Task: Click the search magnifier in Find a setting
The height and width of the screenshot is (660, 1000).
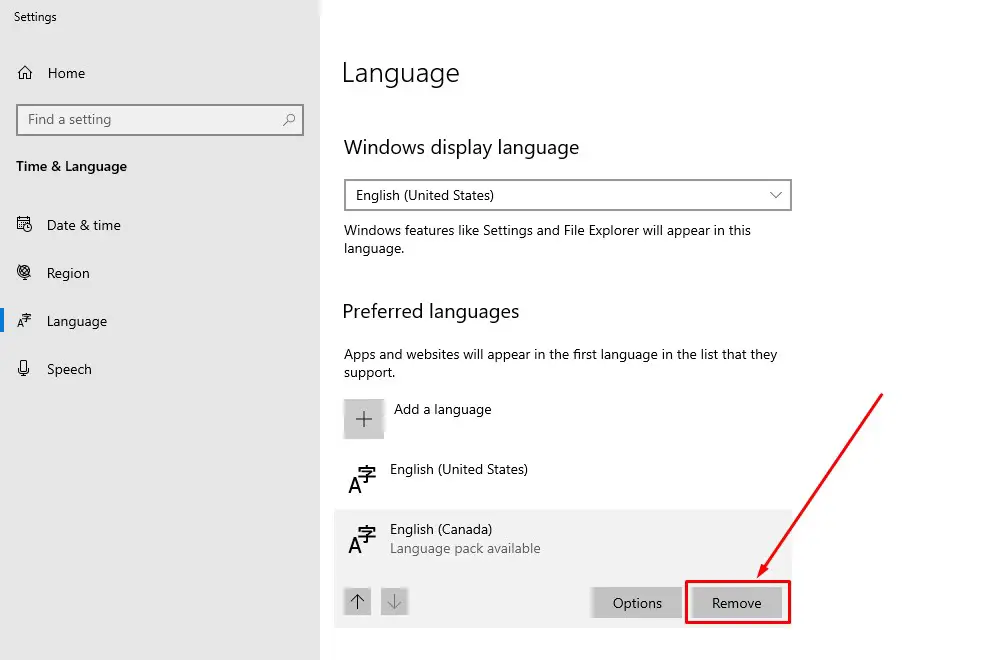Action: (x=289, y=120)
